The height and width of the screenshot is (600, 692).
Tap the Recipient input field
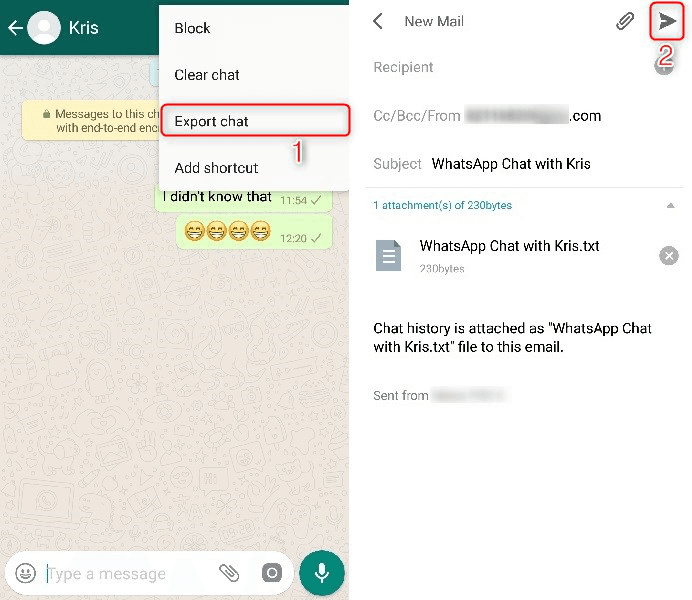[500, 68]
